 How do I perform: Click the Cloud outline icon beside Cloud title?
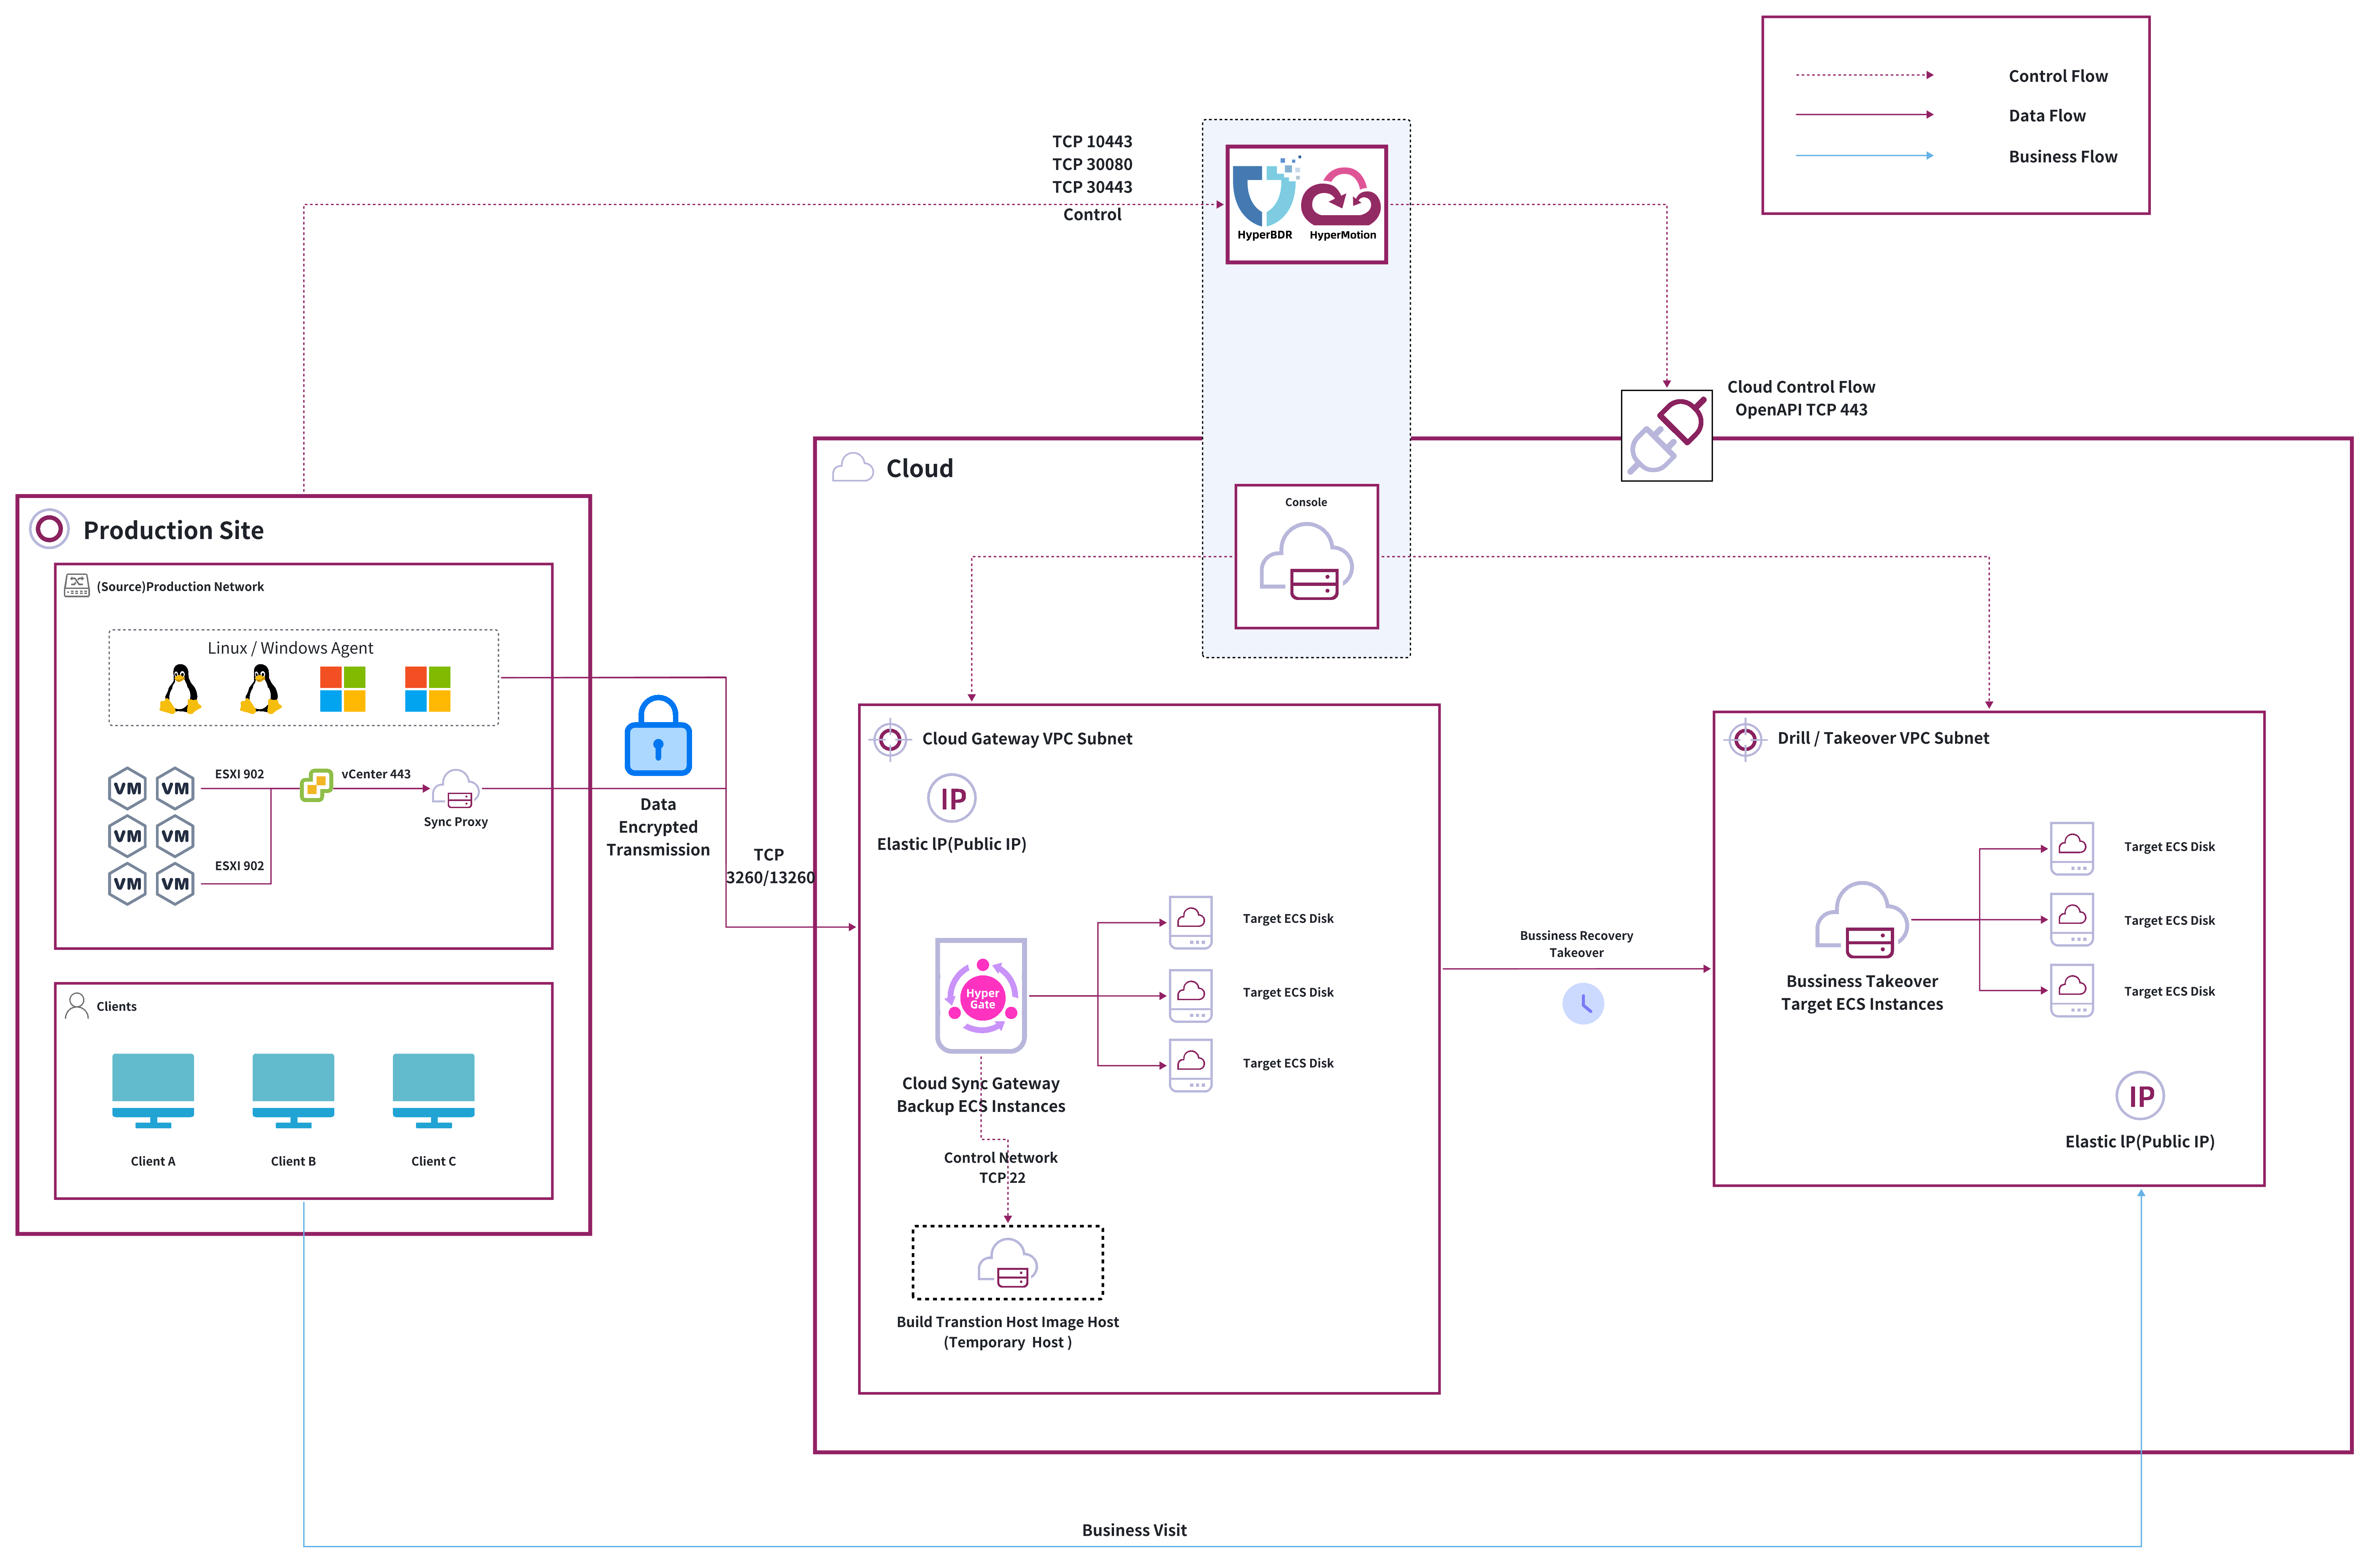(853, 467)
